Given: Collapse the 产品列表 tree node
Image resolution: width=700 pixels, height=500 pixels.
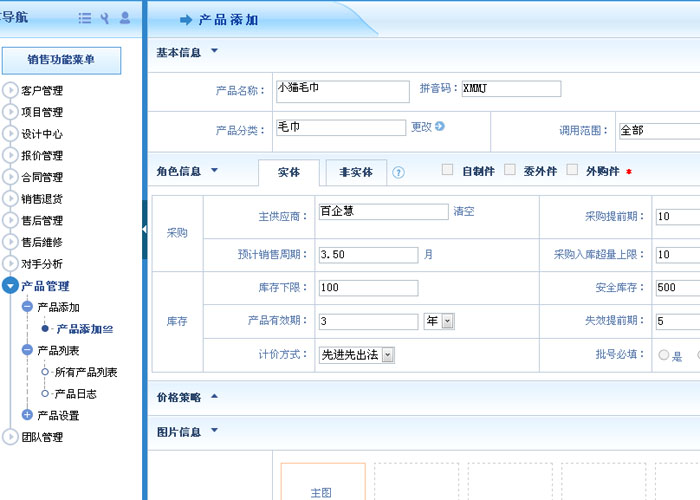Looking at the screenshot, I should pos(27,350).
